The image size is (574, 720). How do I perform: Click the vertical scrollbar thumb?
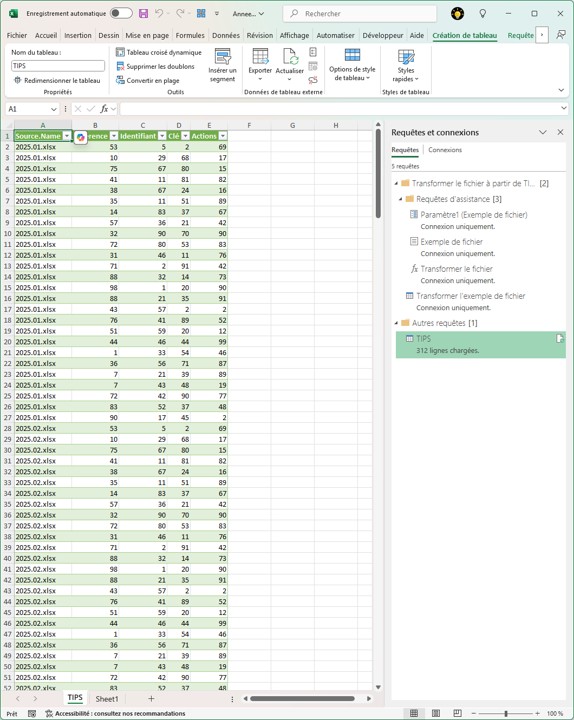point(378,174)
